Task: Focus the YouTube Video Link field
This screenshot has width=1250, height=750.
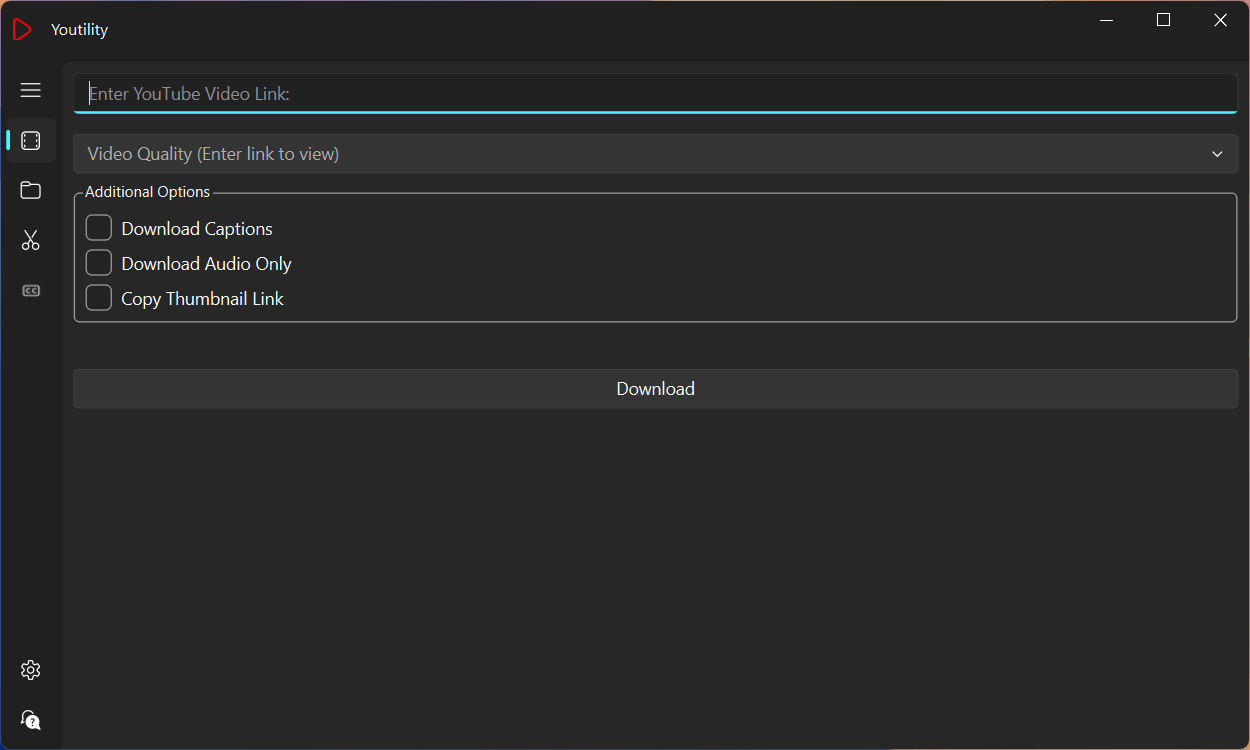Action: 656,93
